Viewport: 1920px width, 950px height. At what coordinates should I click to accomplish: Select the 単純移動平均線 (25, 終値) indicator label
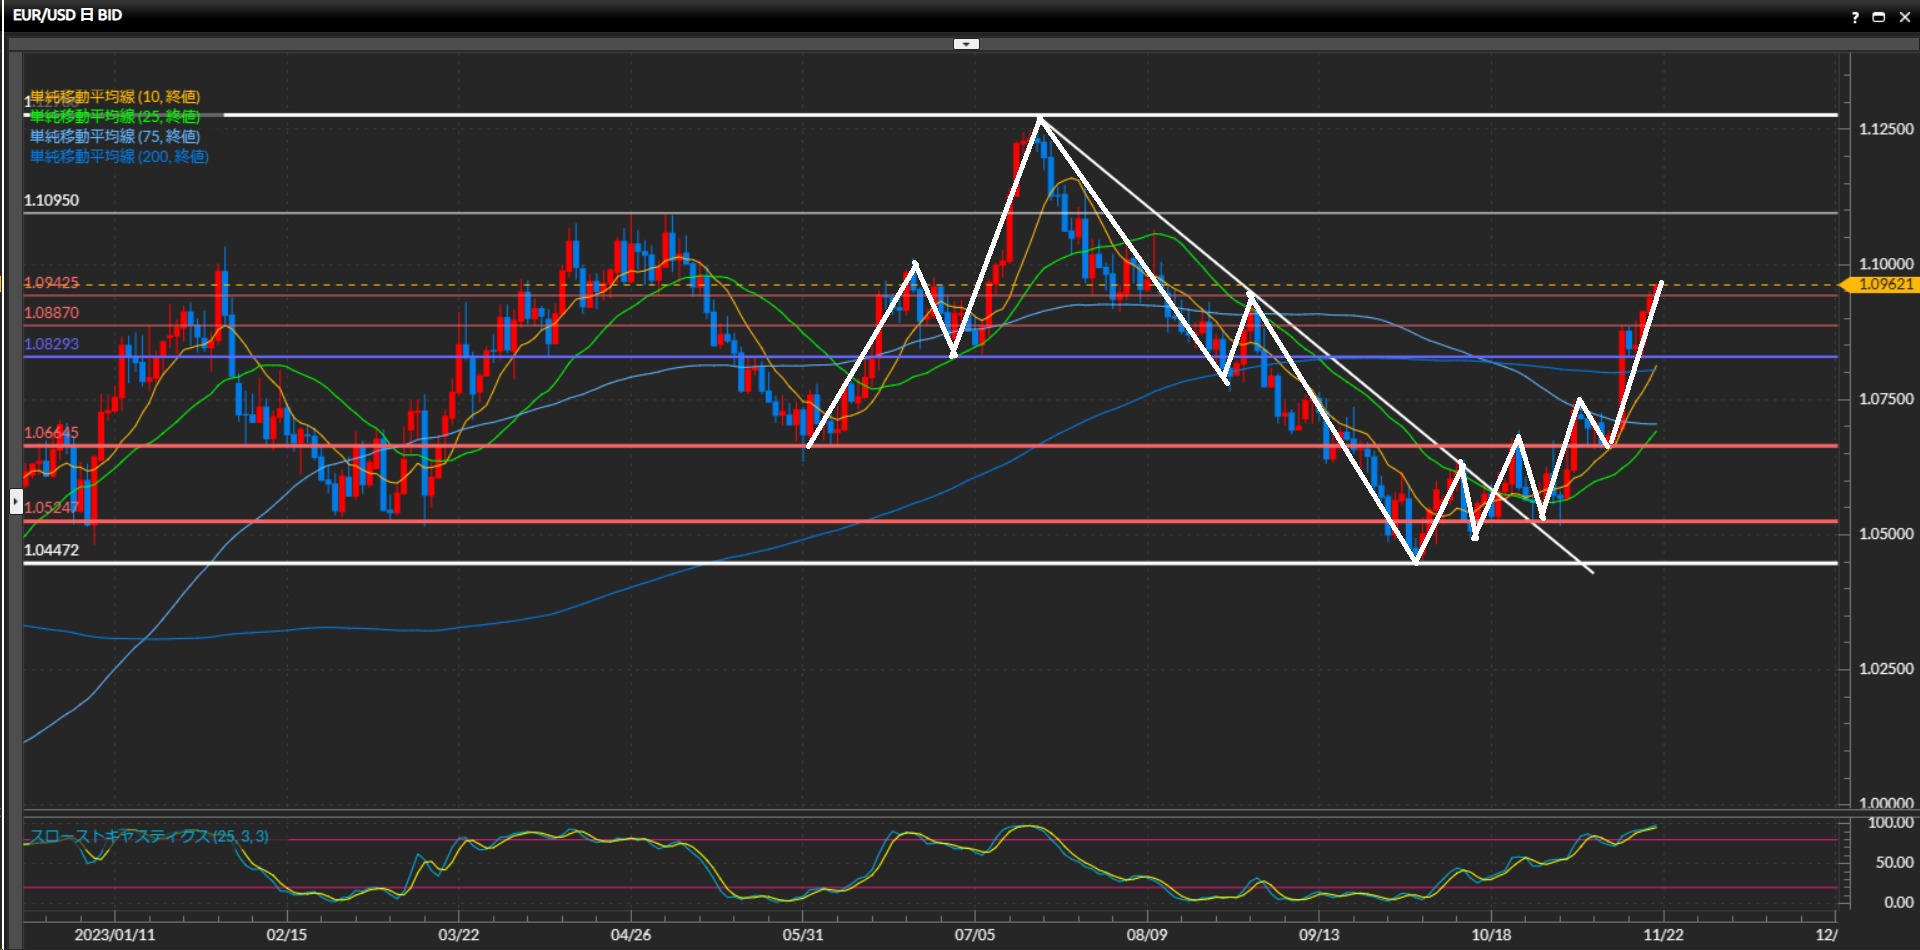point(115,117)
